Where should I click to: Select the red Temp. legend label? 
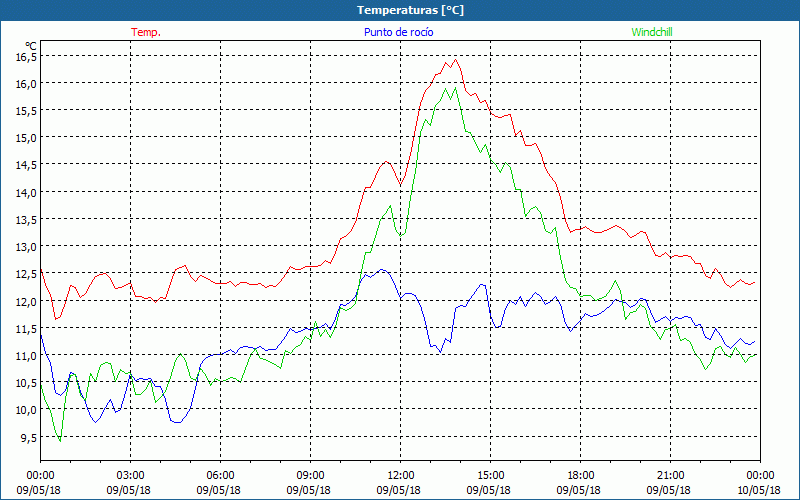tap(146, 32)
